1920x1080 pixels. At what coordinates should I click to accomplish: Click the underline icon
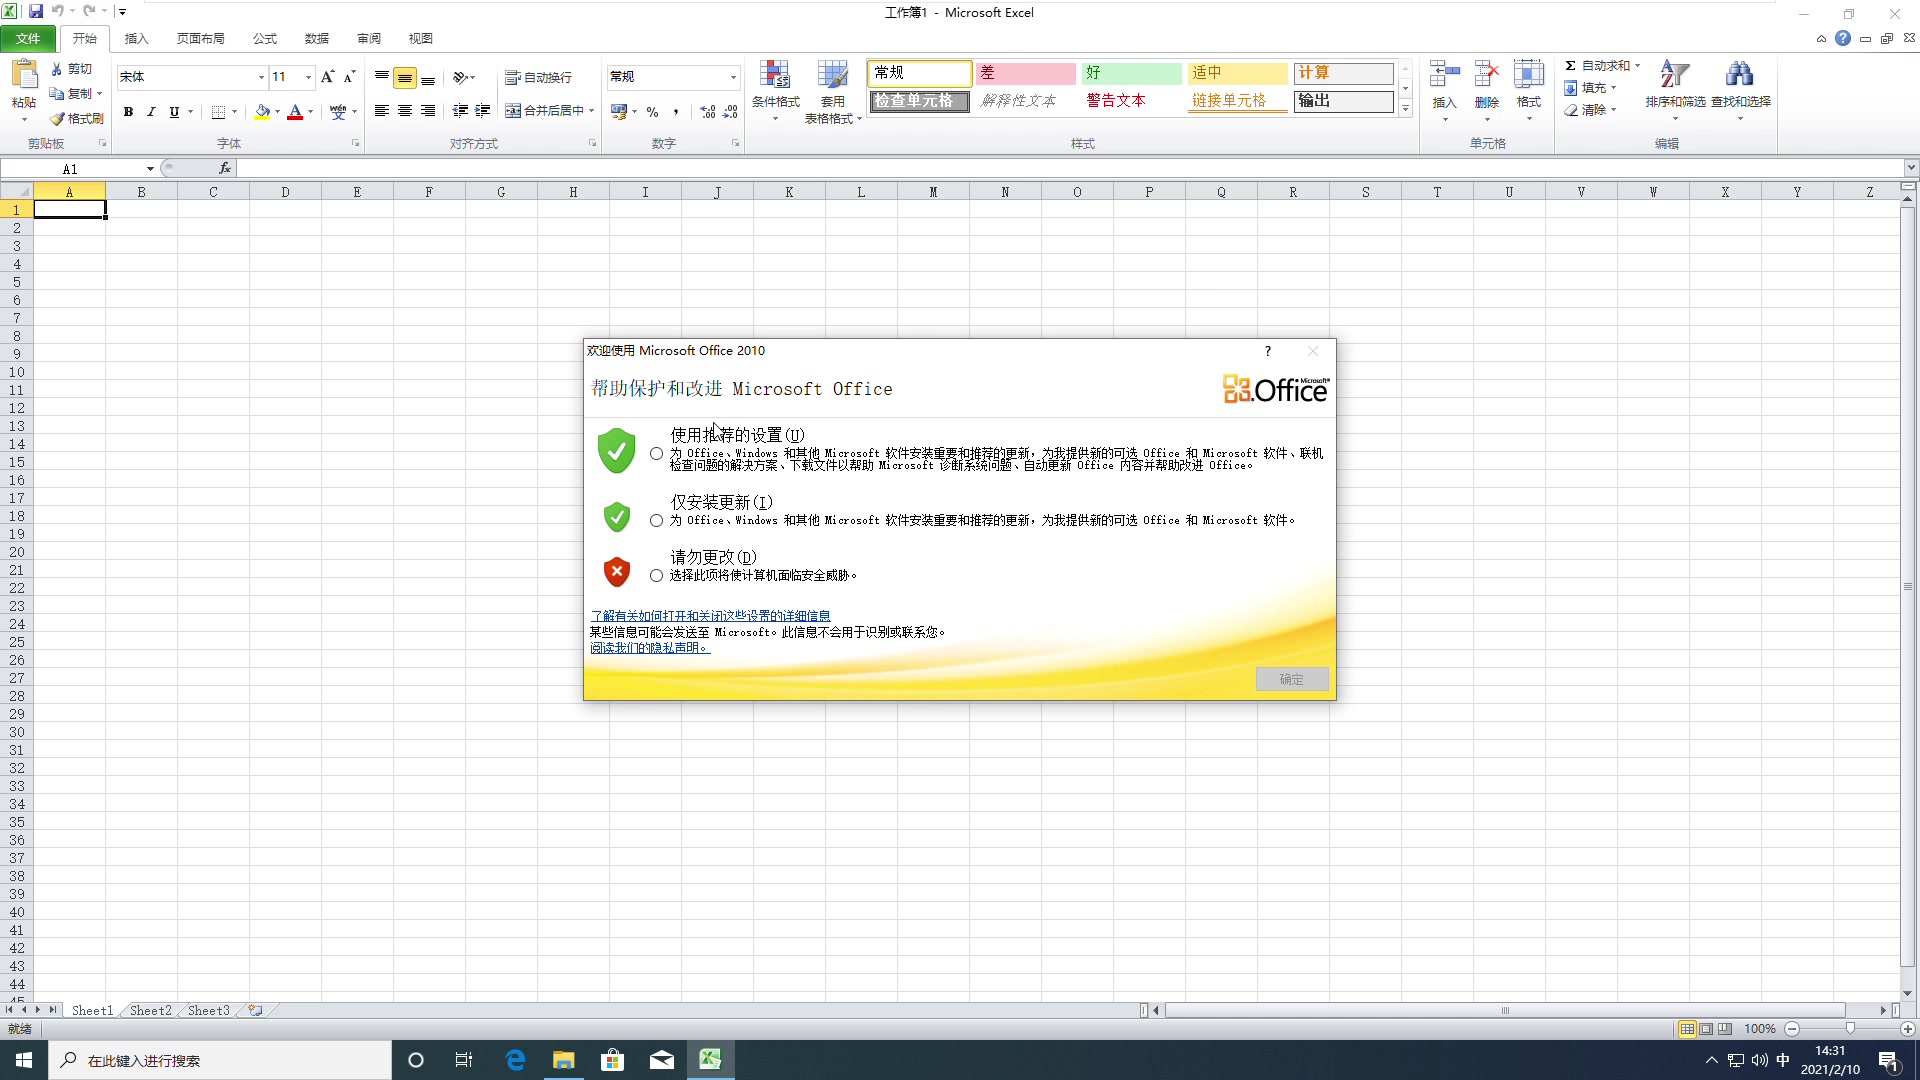pos(174,112)
